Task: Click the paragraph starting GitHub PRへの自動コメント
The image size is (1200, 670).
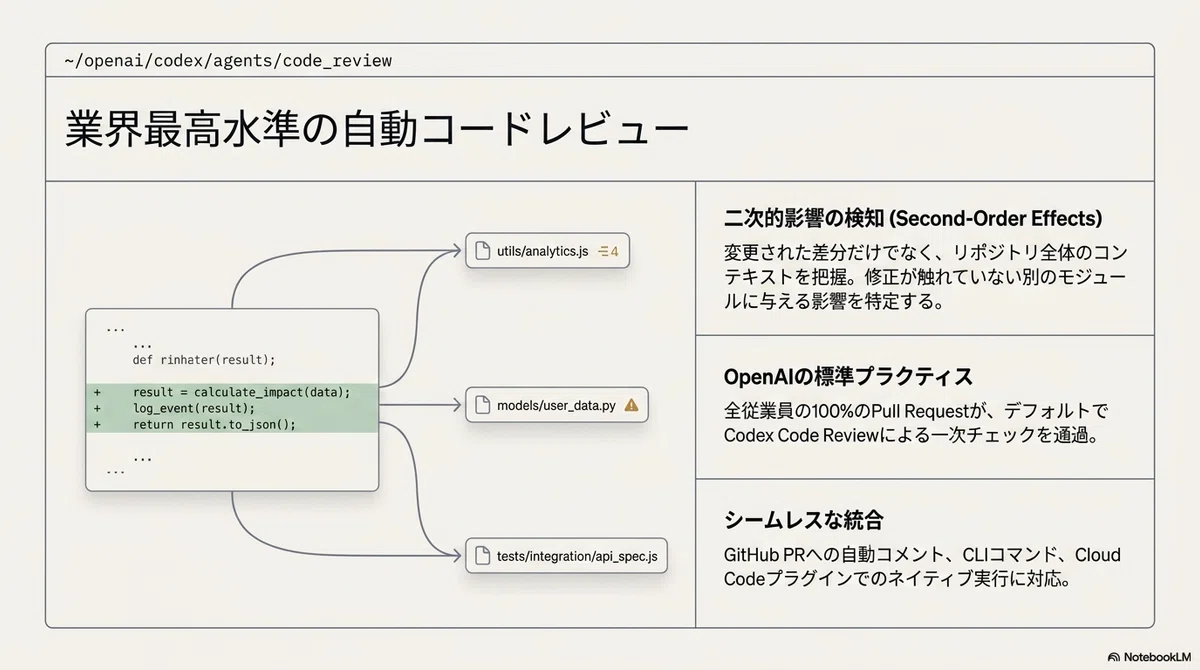Action: [x=922, y=567]
